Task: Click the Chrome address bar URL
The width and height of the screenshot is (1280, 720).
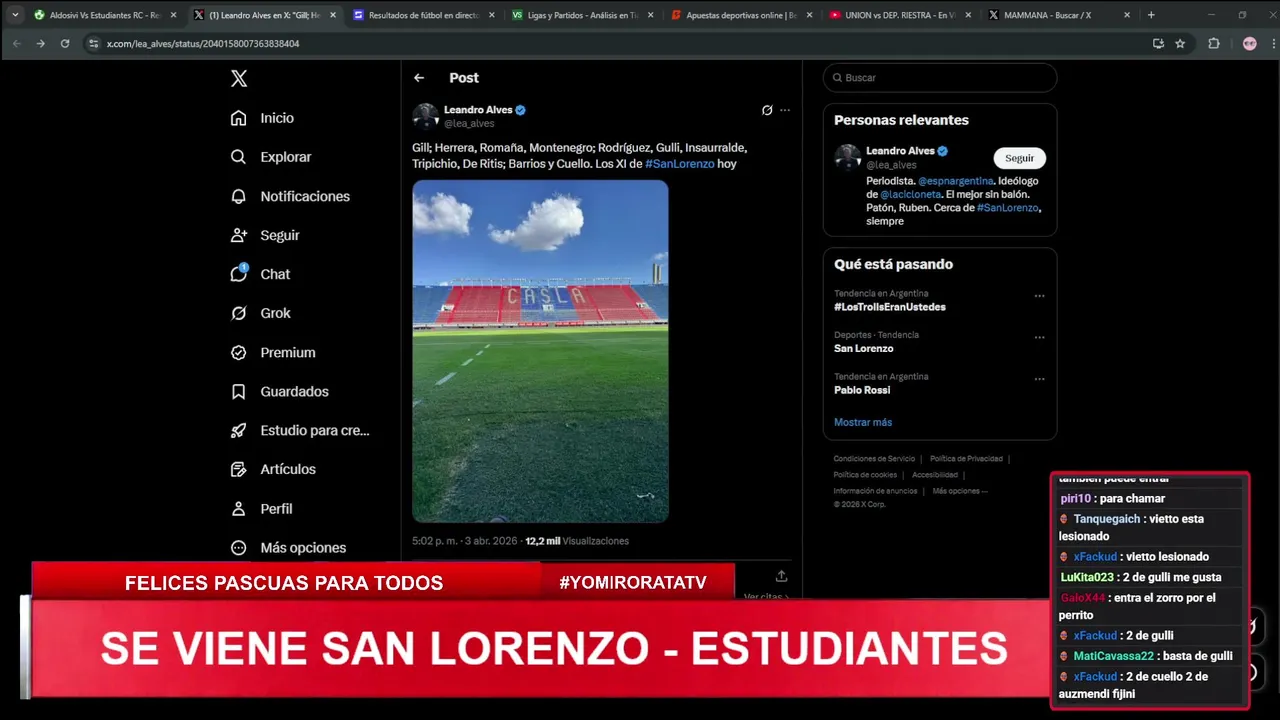Action: (203, 44)
